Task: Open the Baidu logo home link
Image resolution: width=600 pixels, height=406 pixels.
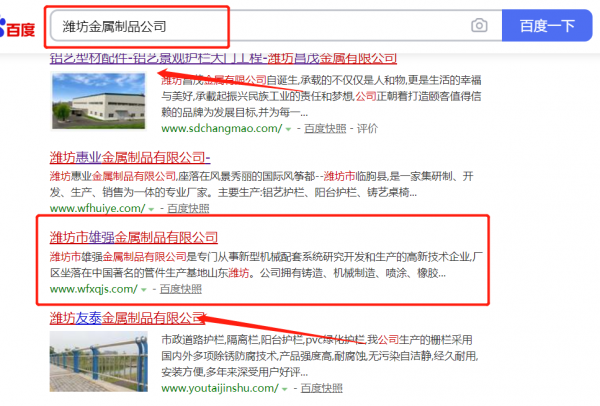Action: 18,28
